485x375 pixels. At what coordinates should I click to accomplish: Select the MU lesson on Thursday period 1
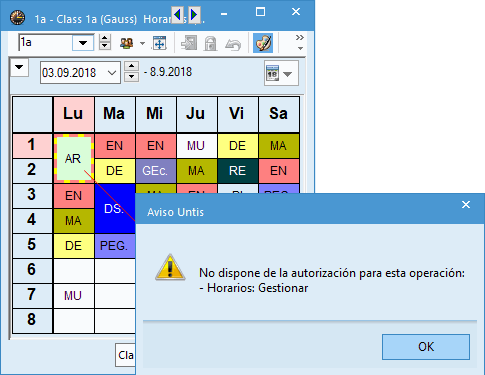click(197, 146)
